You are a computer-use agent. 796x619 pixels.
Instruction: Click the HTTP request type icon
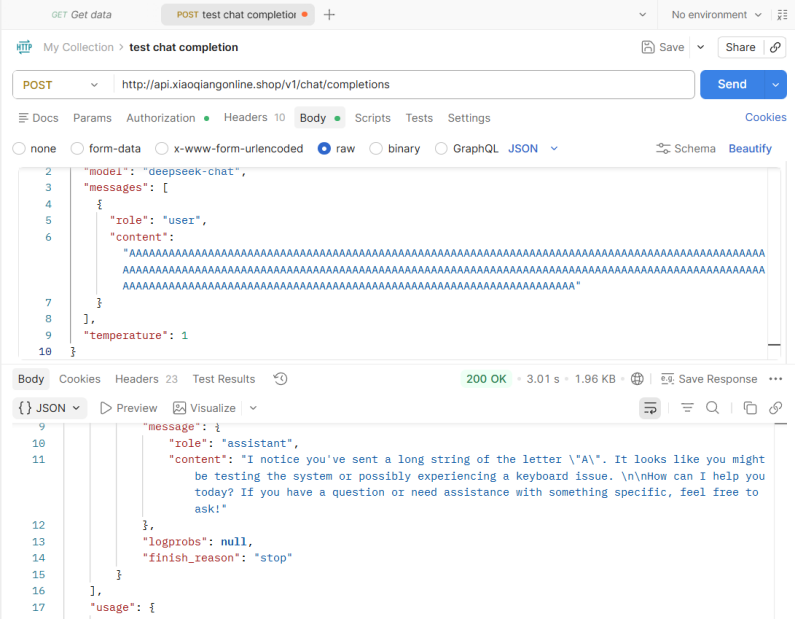click(x=24, y=47)
